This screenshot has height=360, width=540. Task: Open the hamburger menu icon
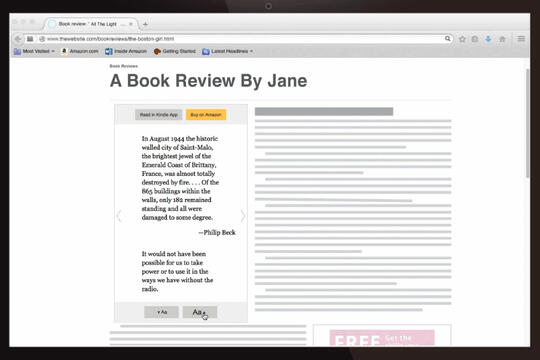click(x=521, y=39)
